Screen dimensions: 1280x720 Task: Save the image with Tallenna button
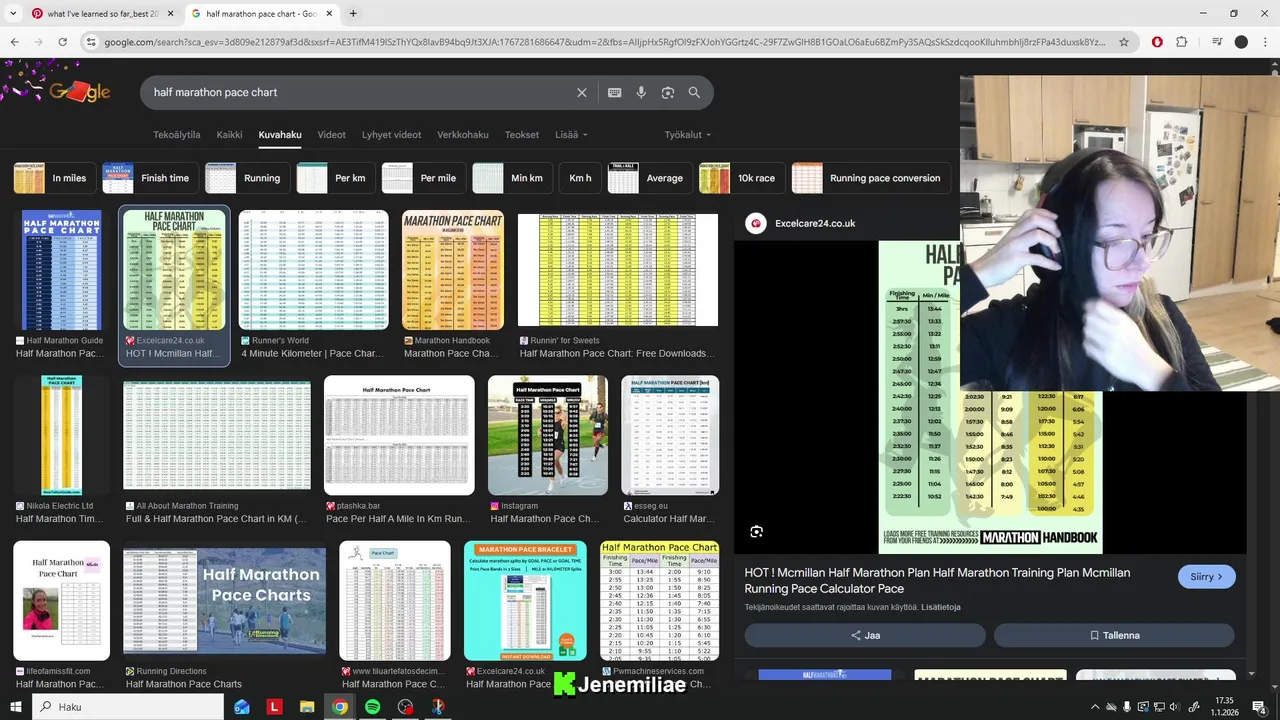(1114, 635)
